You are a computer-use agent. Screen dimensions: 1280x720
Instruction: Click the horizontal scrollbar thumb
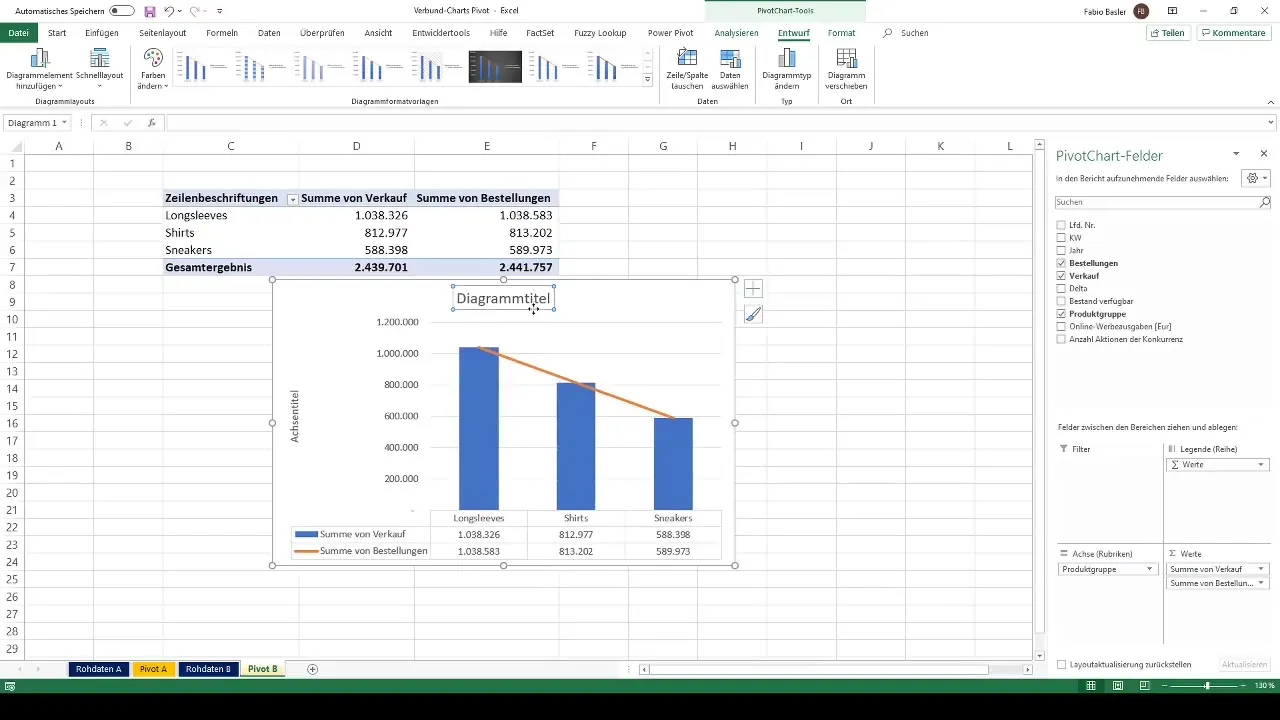coord(818,669)
